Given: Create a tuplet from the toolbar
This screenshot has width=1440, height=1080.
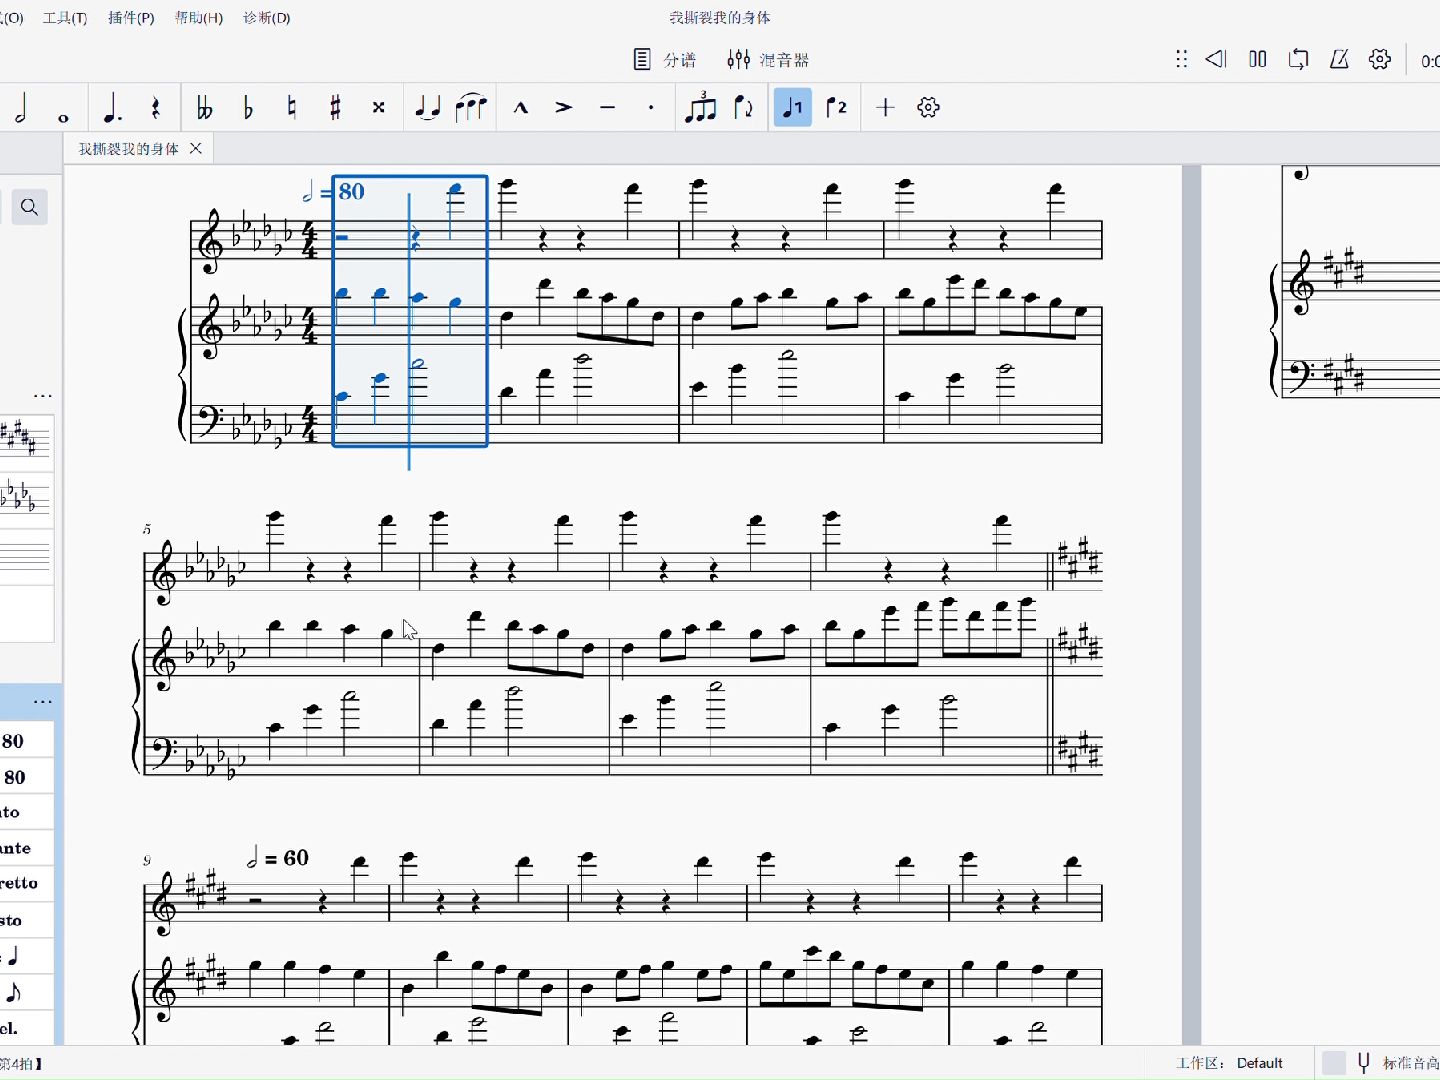Looking at the screenshot, I should 700,107.
